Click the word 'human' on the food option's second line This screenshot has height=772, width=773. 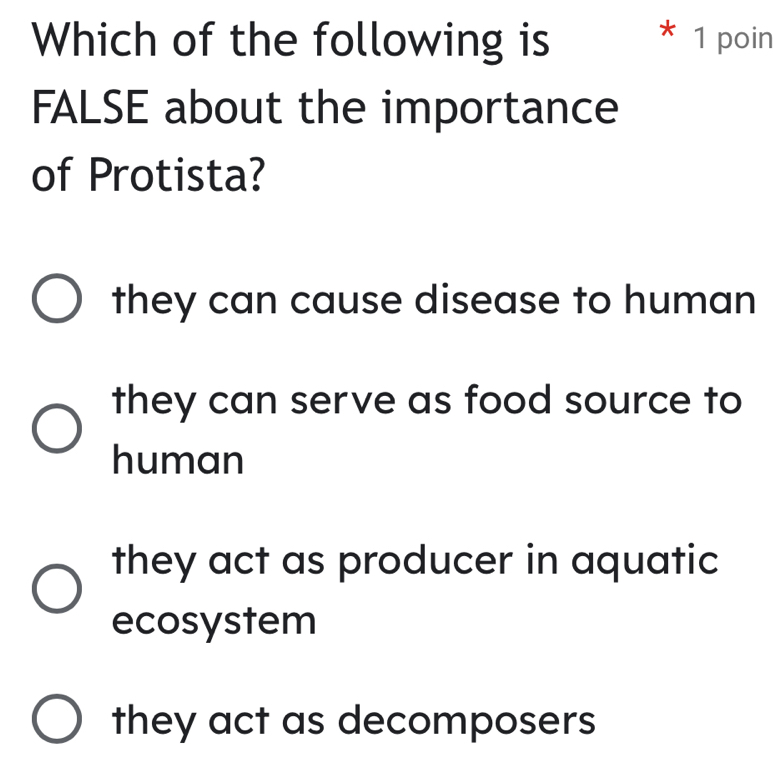178,461
